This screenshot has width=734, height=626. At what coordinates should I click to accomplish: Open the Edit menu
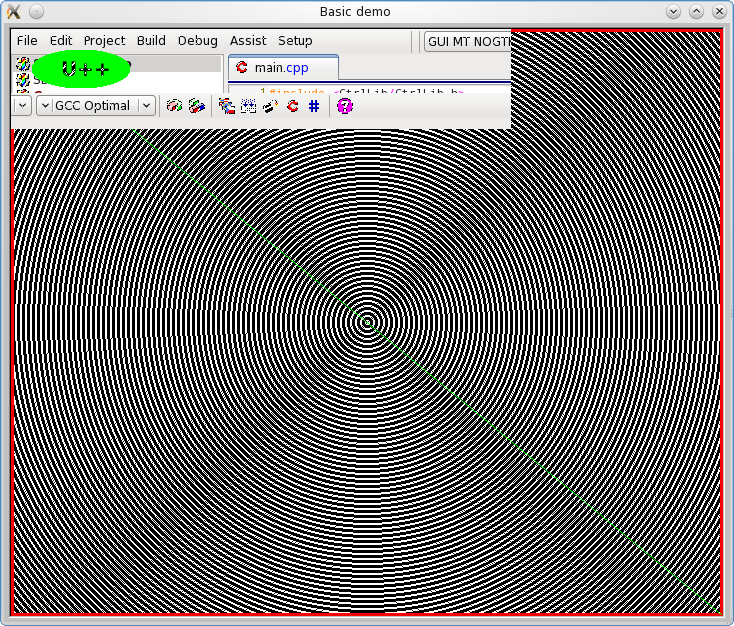coord(61,41)
